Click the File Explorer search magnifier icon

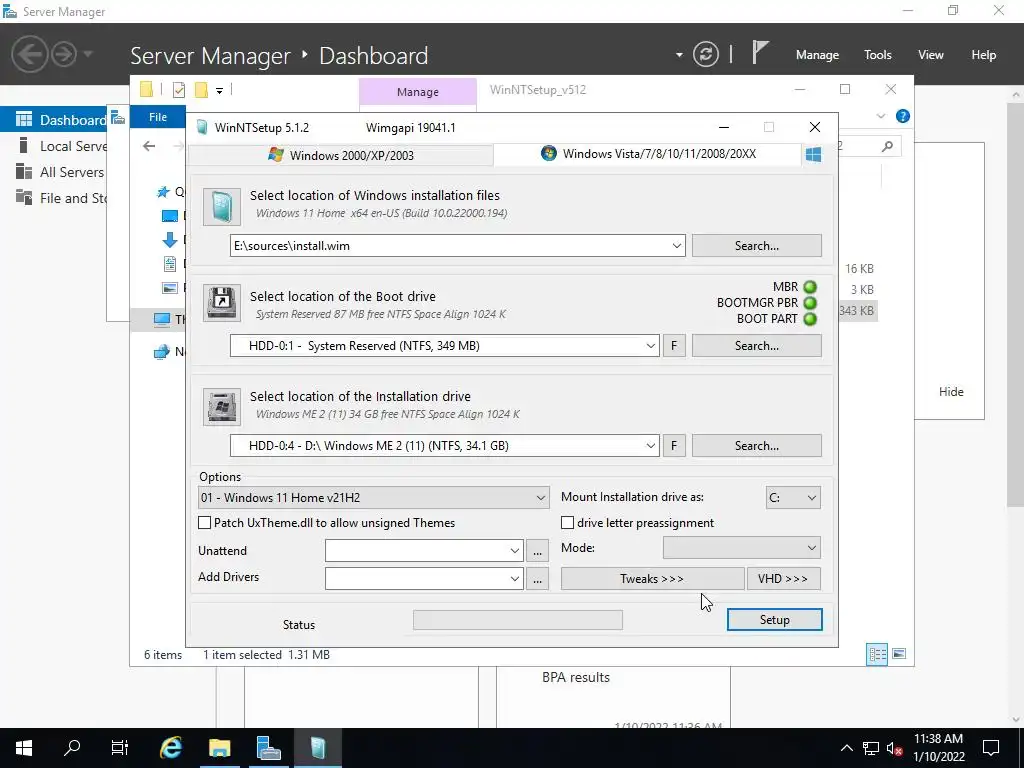(x=887, y=146)
